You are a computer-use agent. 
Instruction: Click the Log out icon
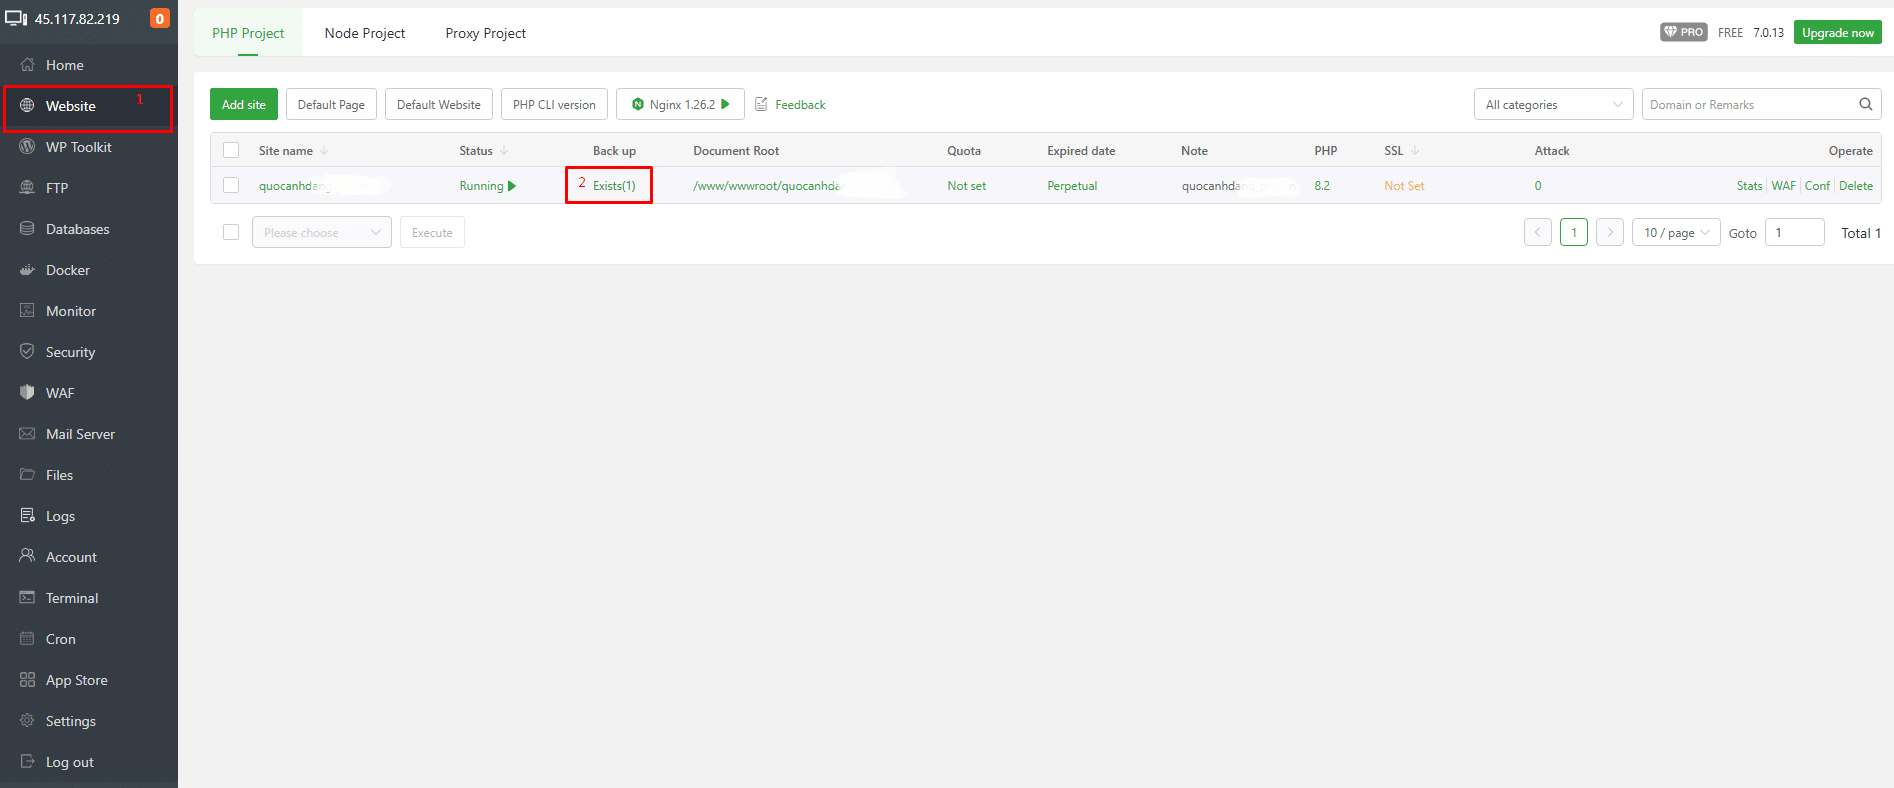pyautogui.click(x=27, y=762)
